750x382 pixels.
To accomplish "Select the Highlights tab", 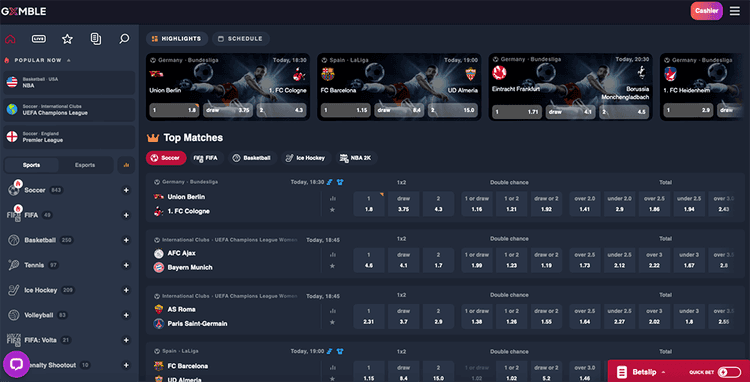I will 177,39.
